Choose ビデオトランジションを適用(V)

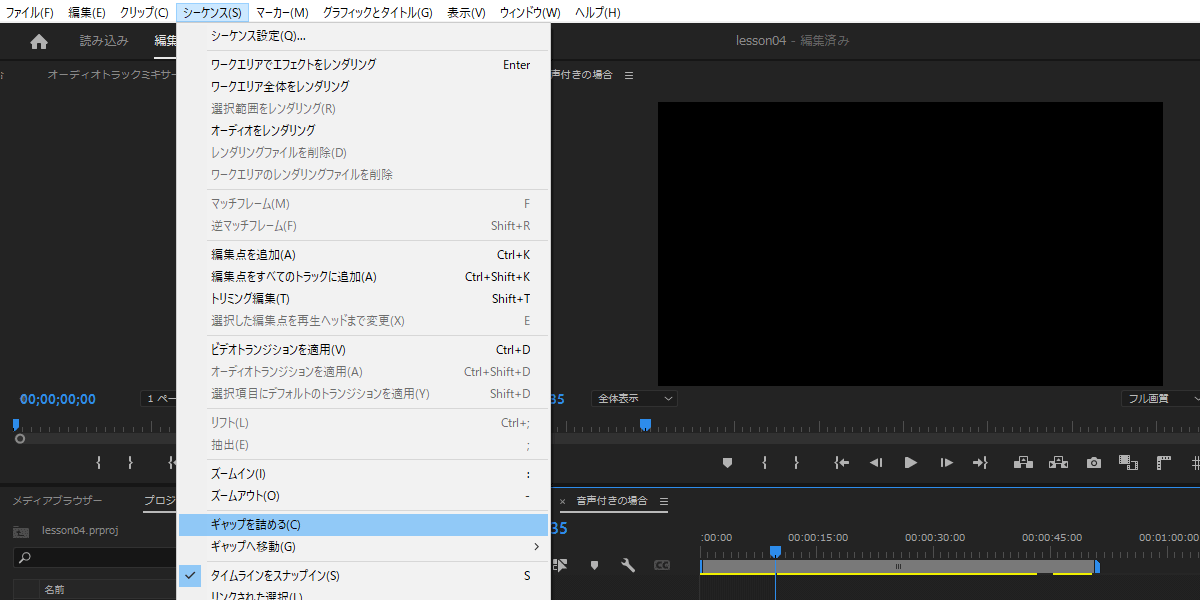click(x=363, y=350)
